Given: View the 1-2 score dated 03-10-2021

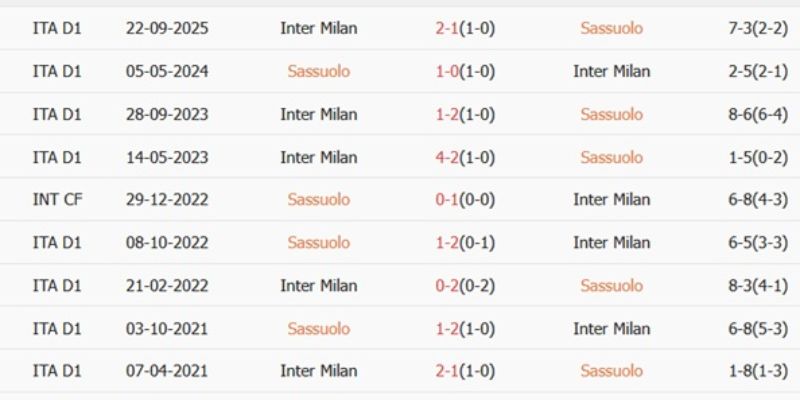Looking at the screenshot, I should click(447, 329).
